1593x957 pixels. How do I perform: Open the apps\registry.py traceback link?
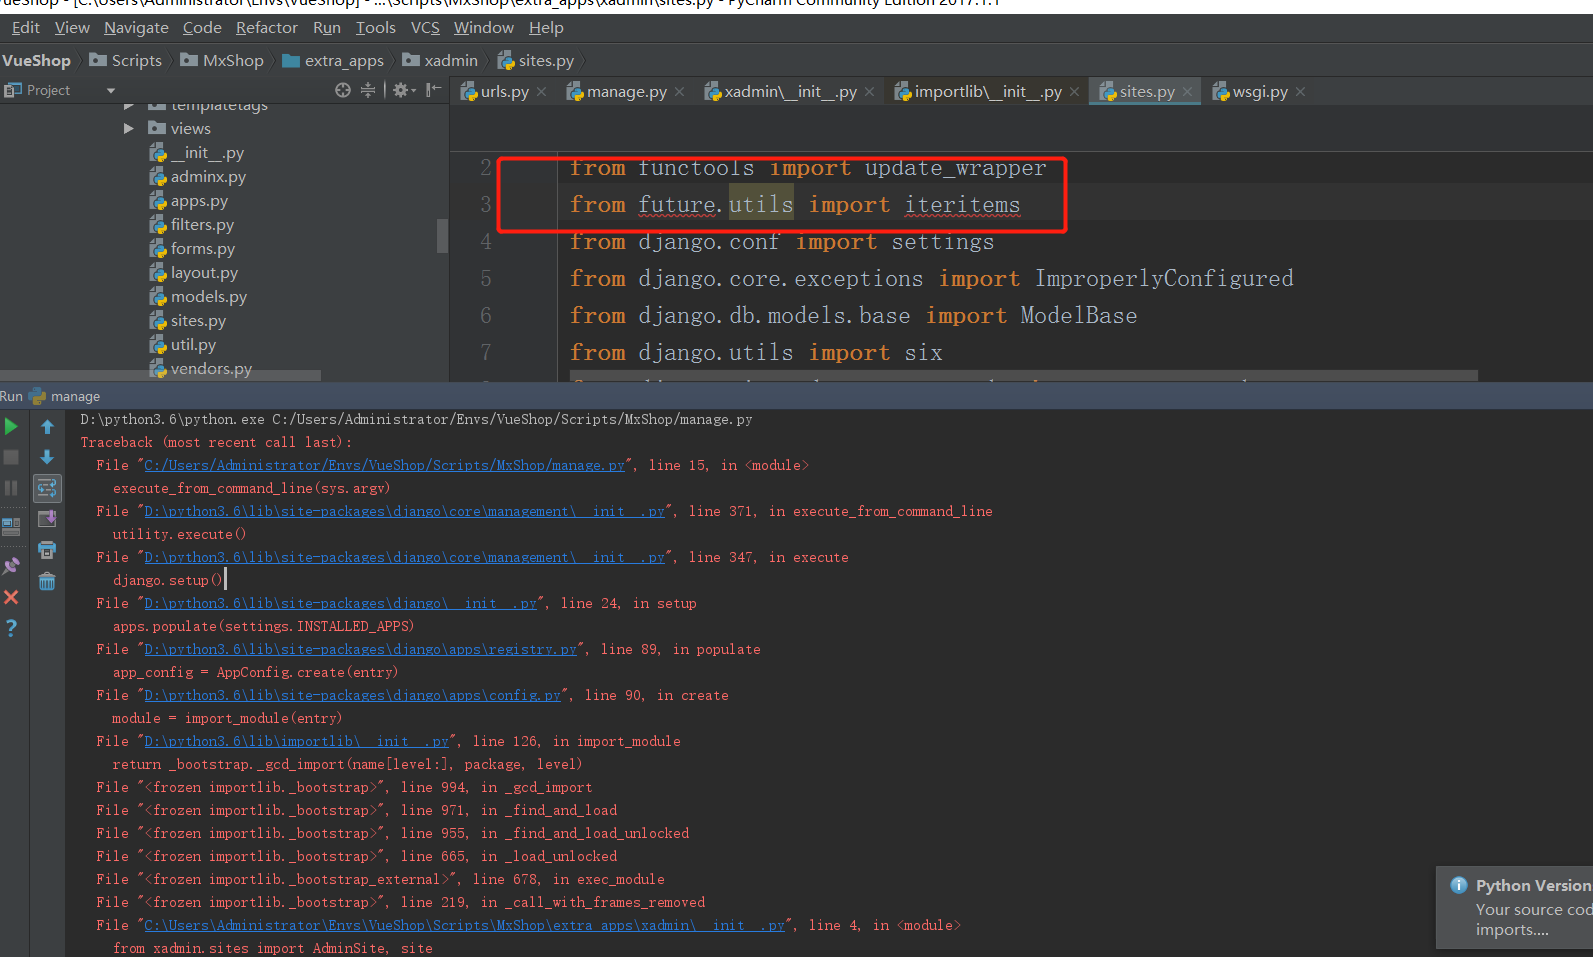[360, 649]
